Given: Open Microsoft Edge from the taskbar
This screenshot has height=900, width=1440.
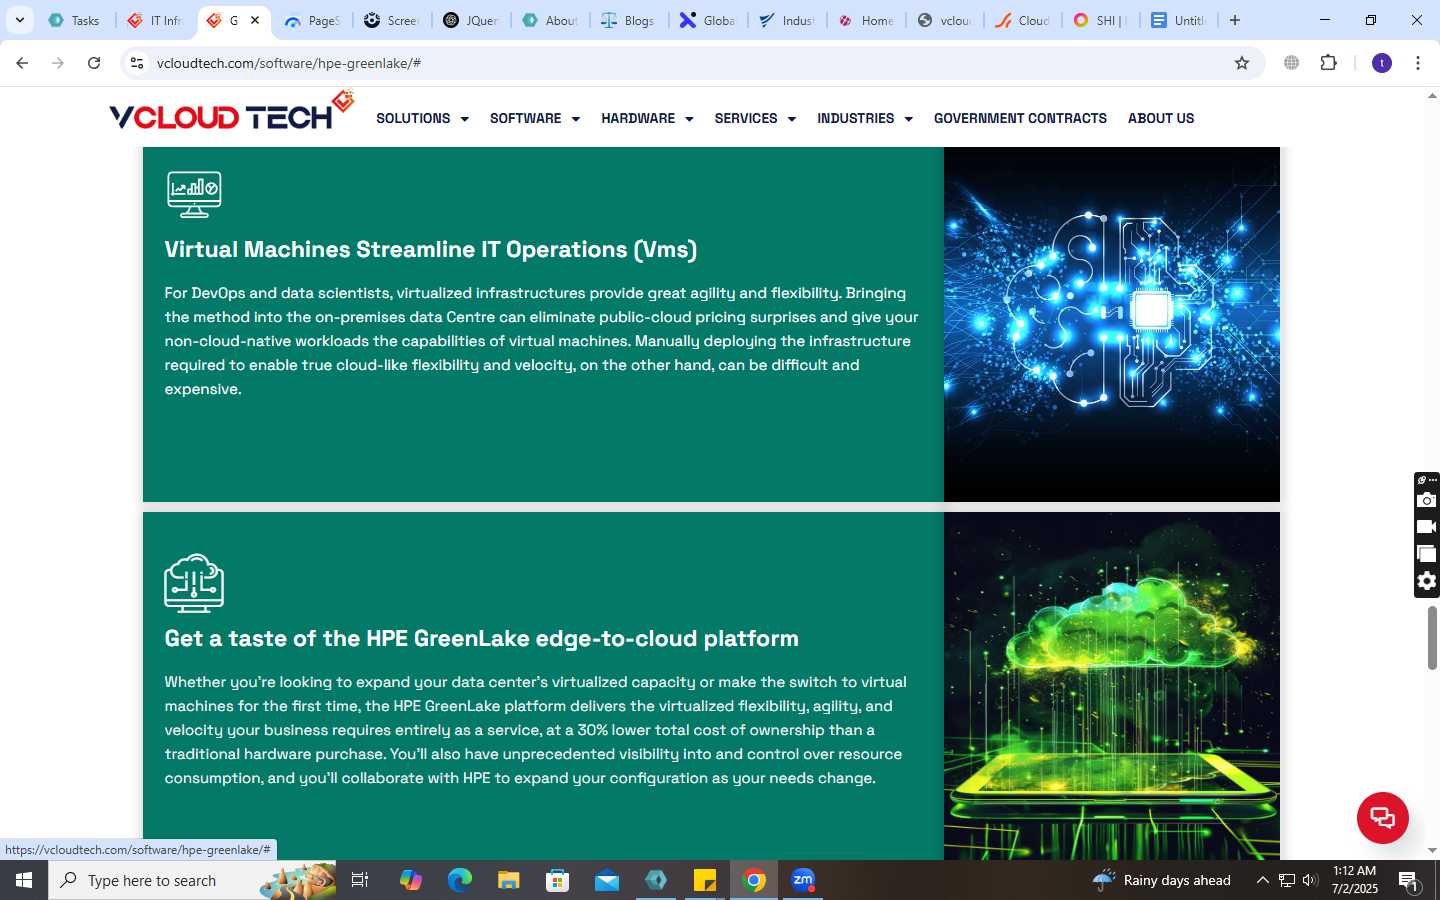Looking at the screenshot, I should point(460,880).
